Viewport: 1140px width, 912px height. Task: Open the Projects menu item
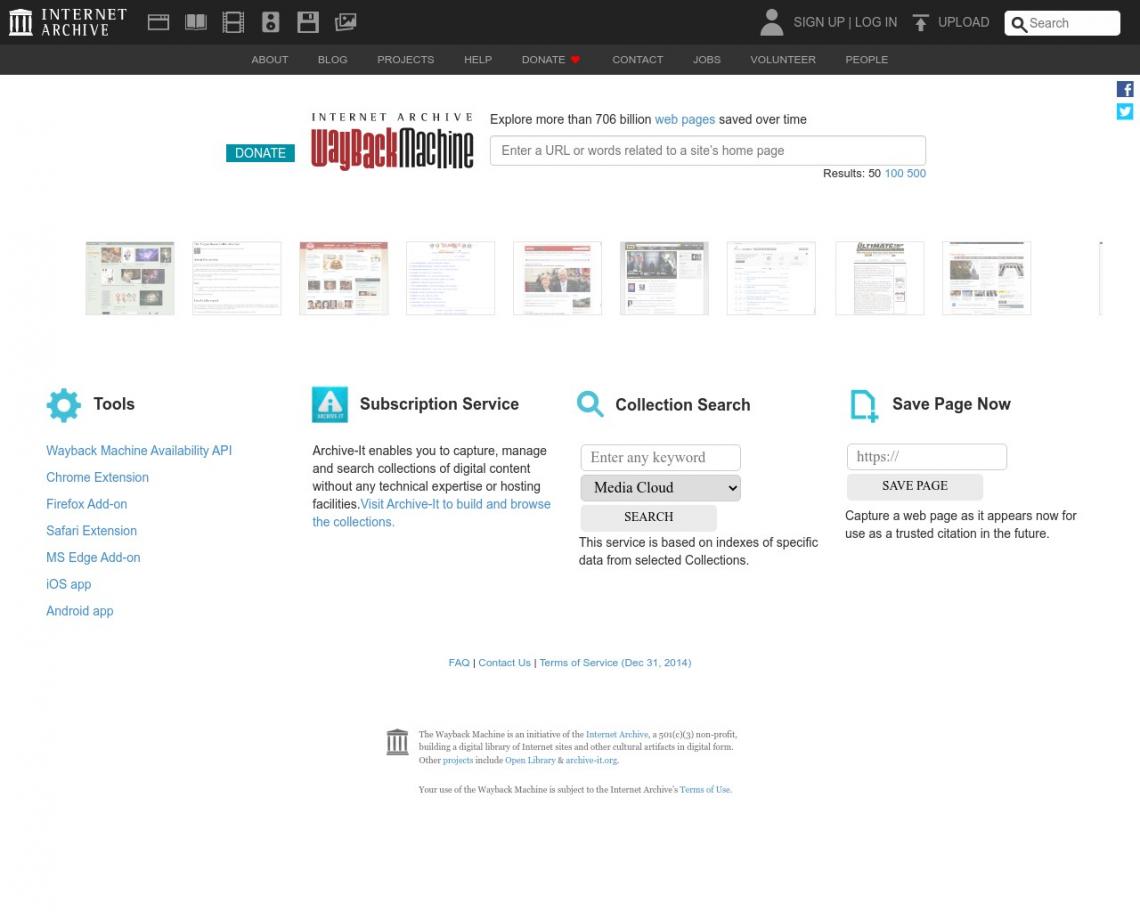coord(406,60)
